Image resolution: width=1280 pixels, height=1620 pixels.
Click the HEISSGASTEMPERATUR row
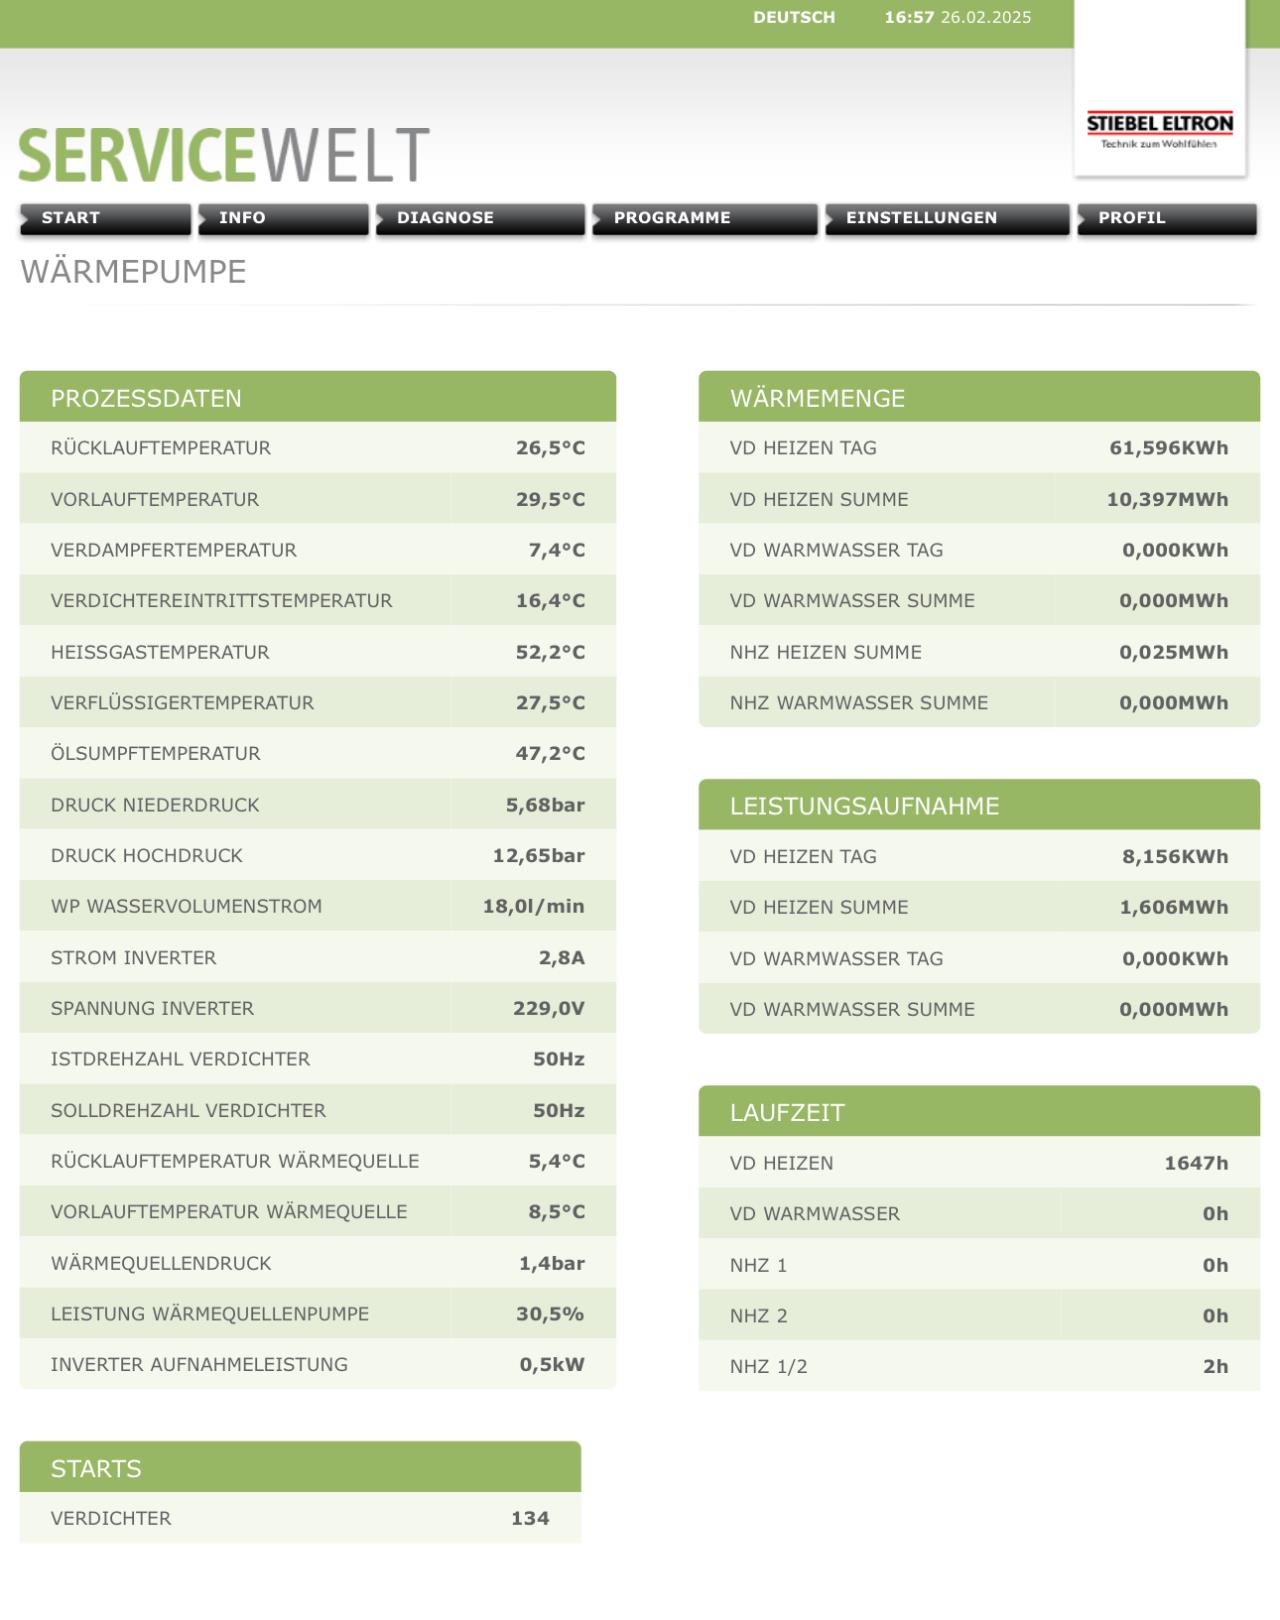tap(317, 652)
